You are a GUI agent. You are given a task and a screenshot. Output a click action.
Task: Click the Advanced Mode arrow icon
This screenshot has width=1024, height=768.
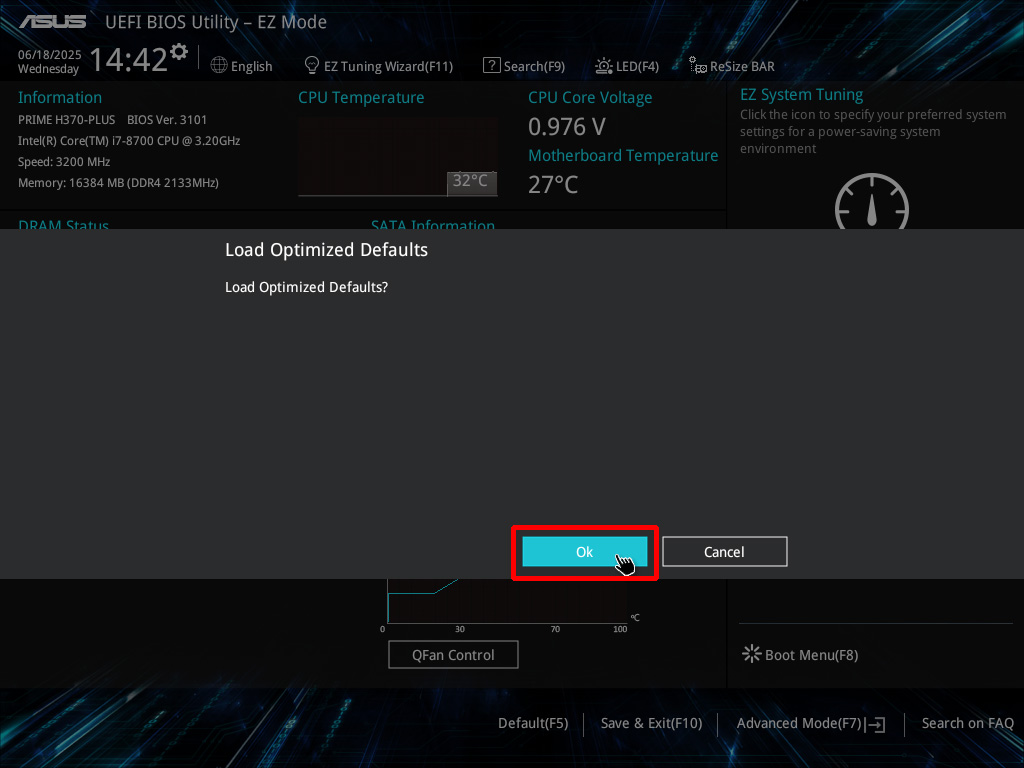tap(875, 724)
